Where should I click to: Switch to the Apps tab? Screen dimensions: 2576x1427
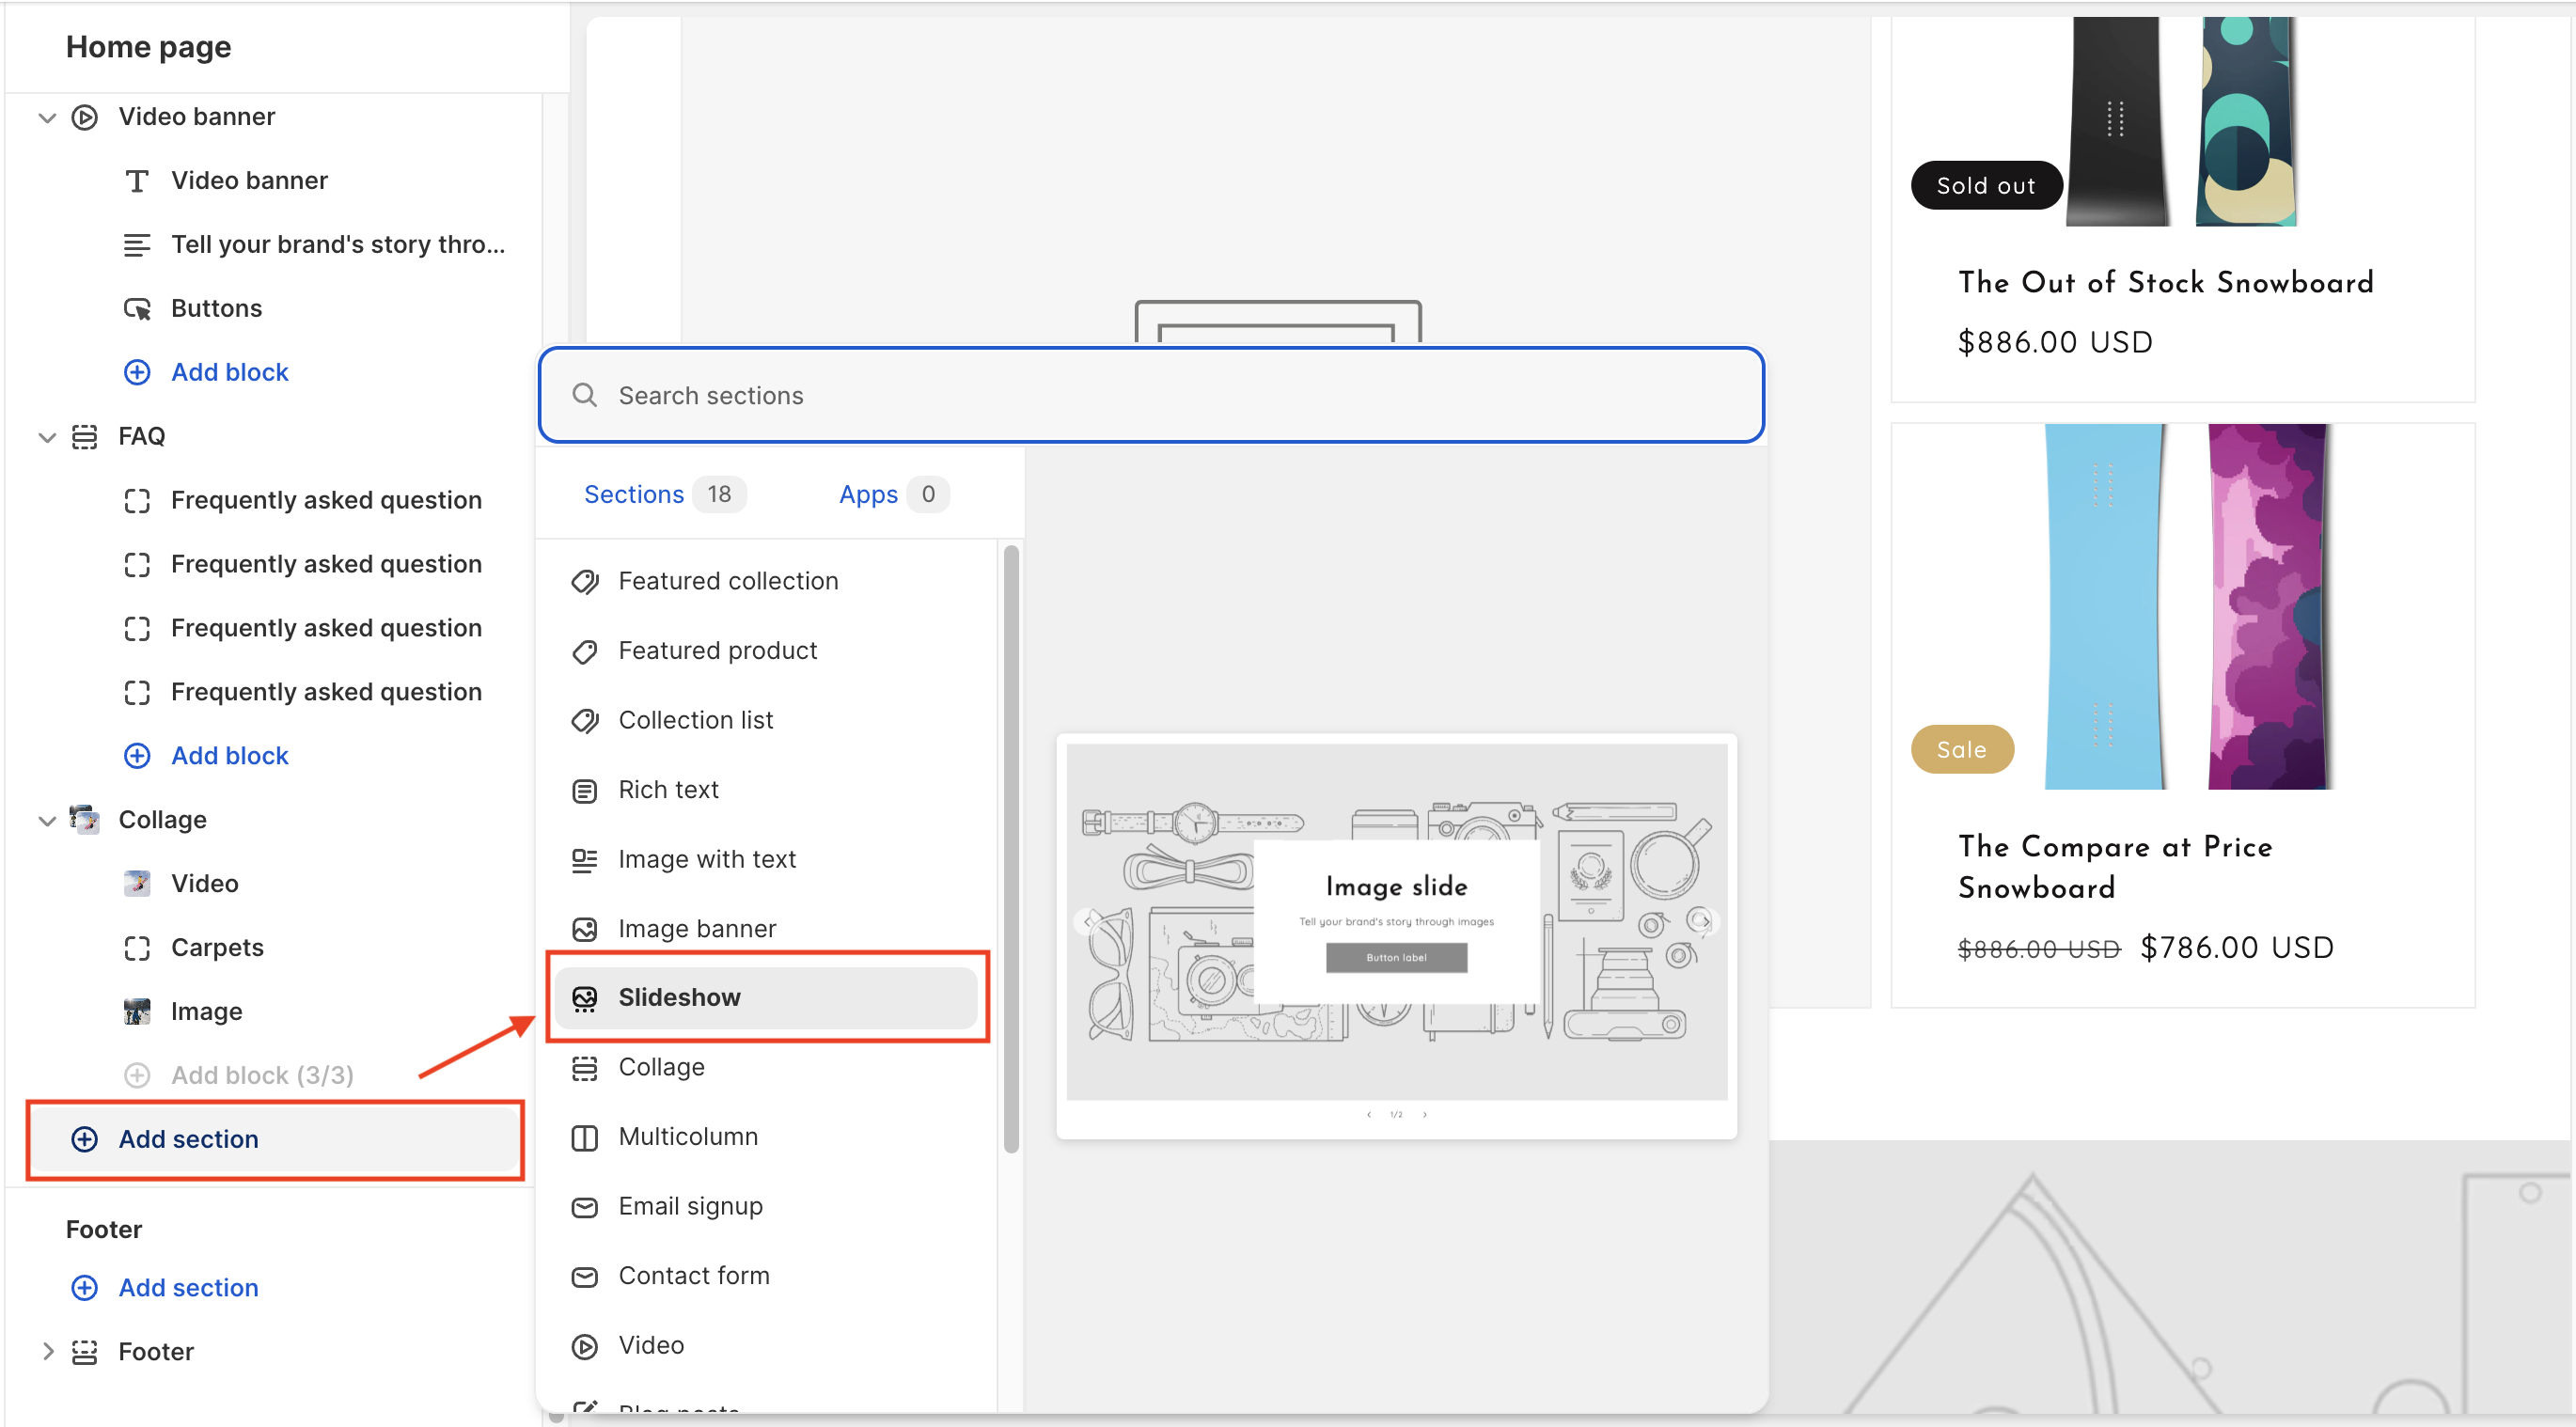point(868,494)
